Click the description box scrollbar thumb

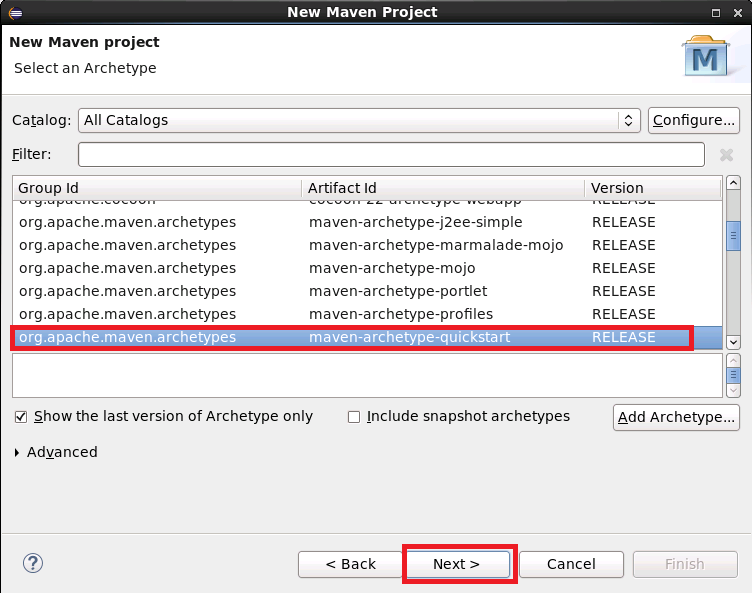tap(733, 375)
